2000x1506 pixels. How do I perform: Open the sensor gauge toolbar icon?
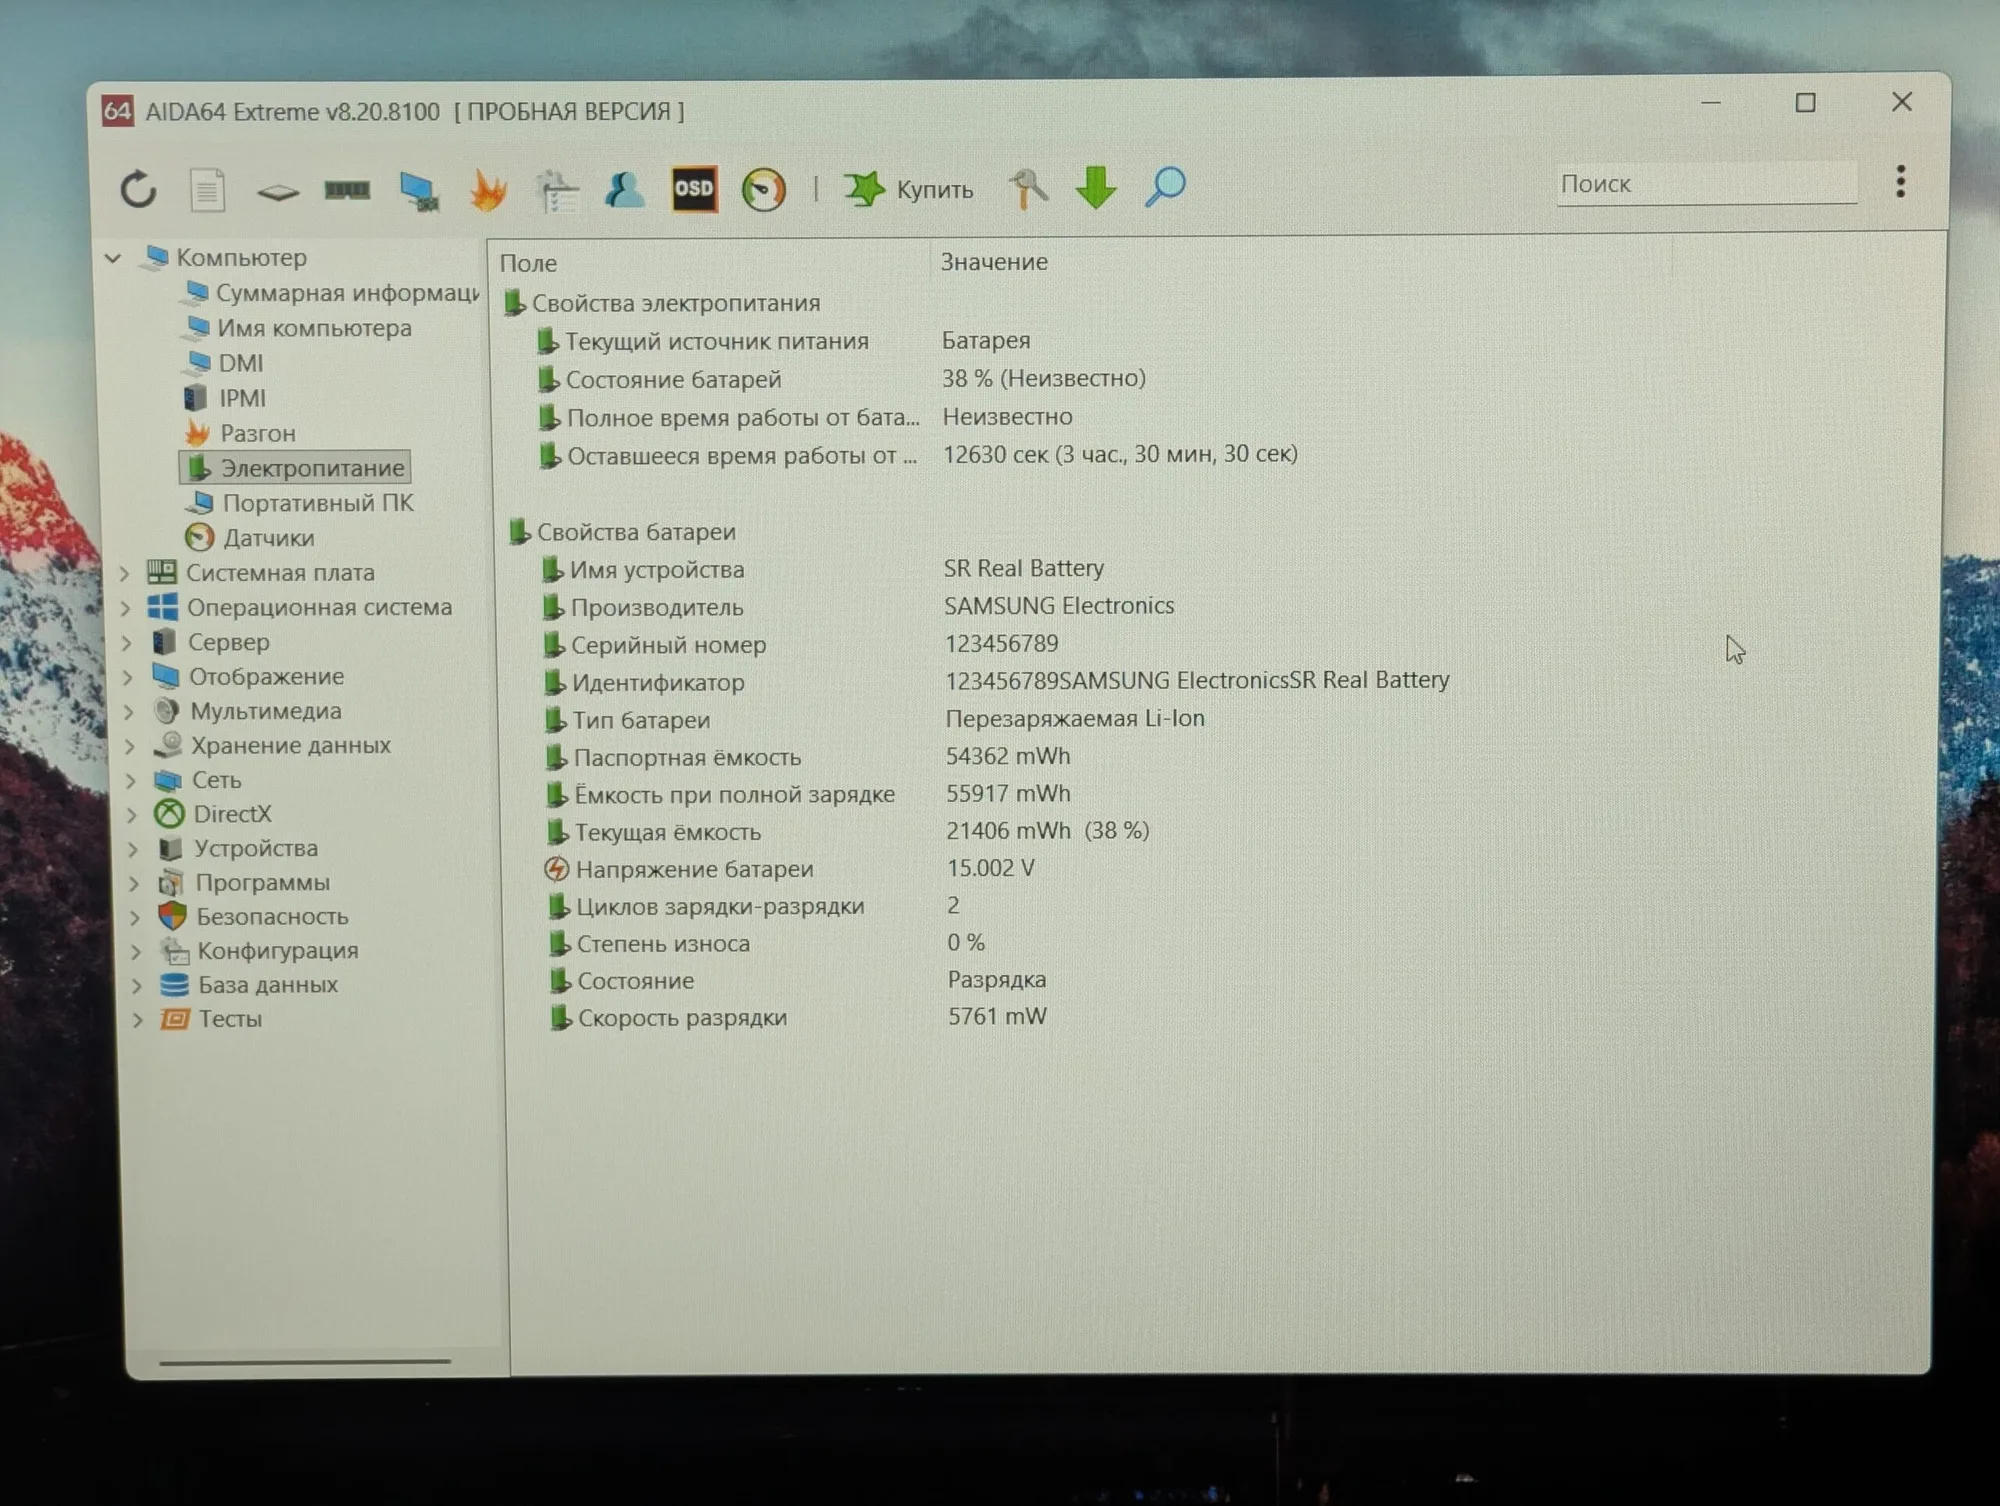pyautogui.click(x=763, y=189)
